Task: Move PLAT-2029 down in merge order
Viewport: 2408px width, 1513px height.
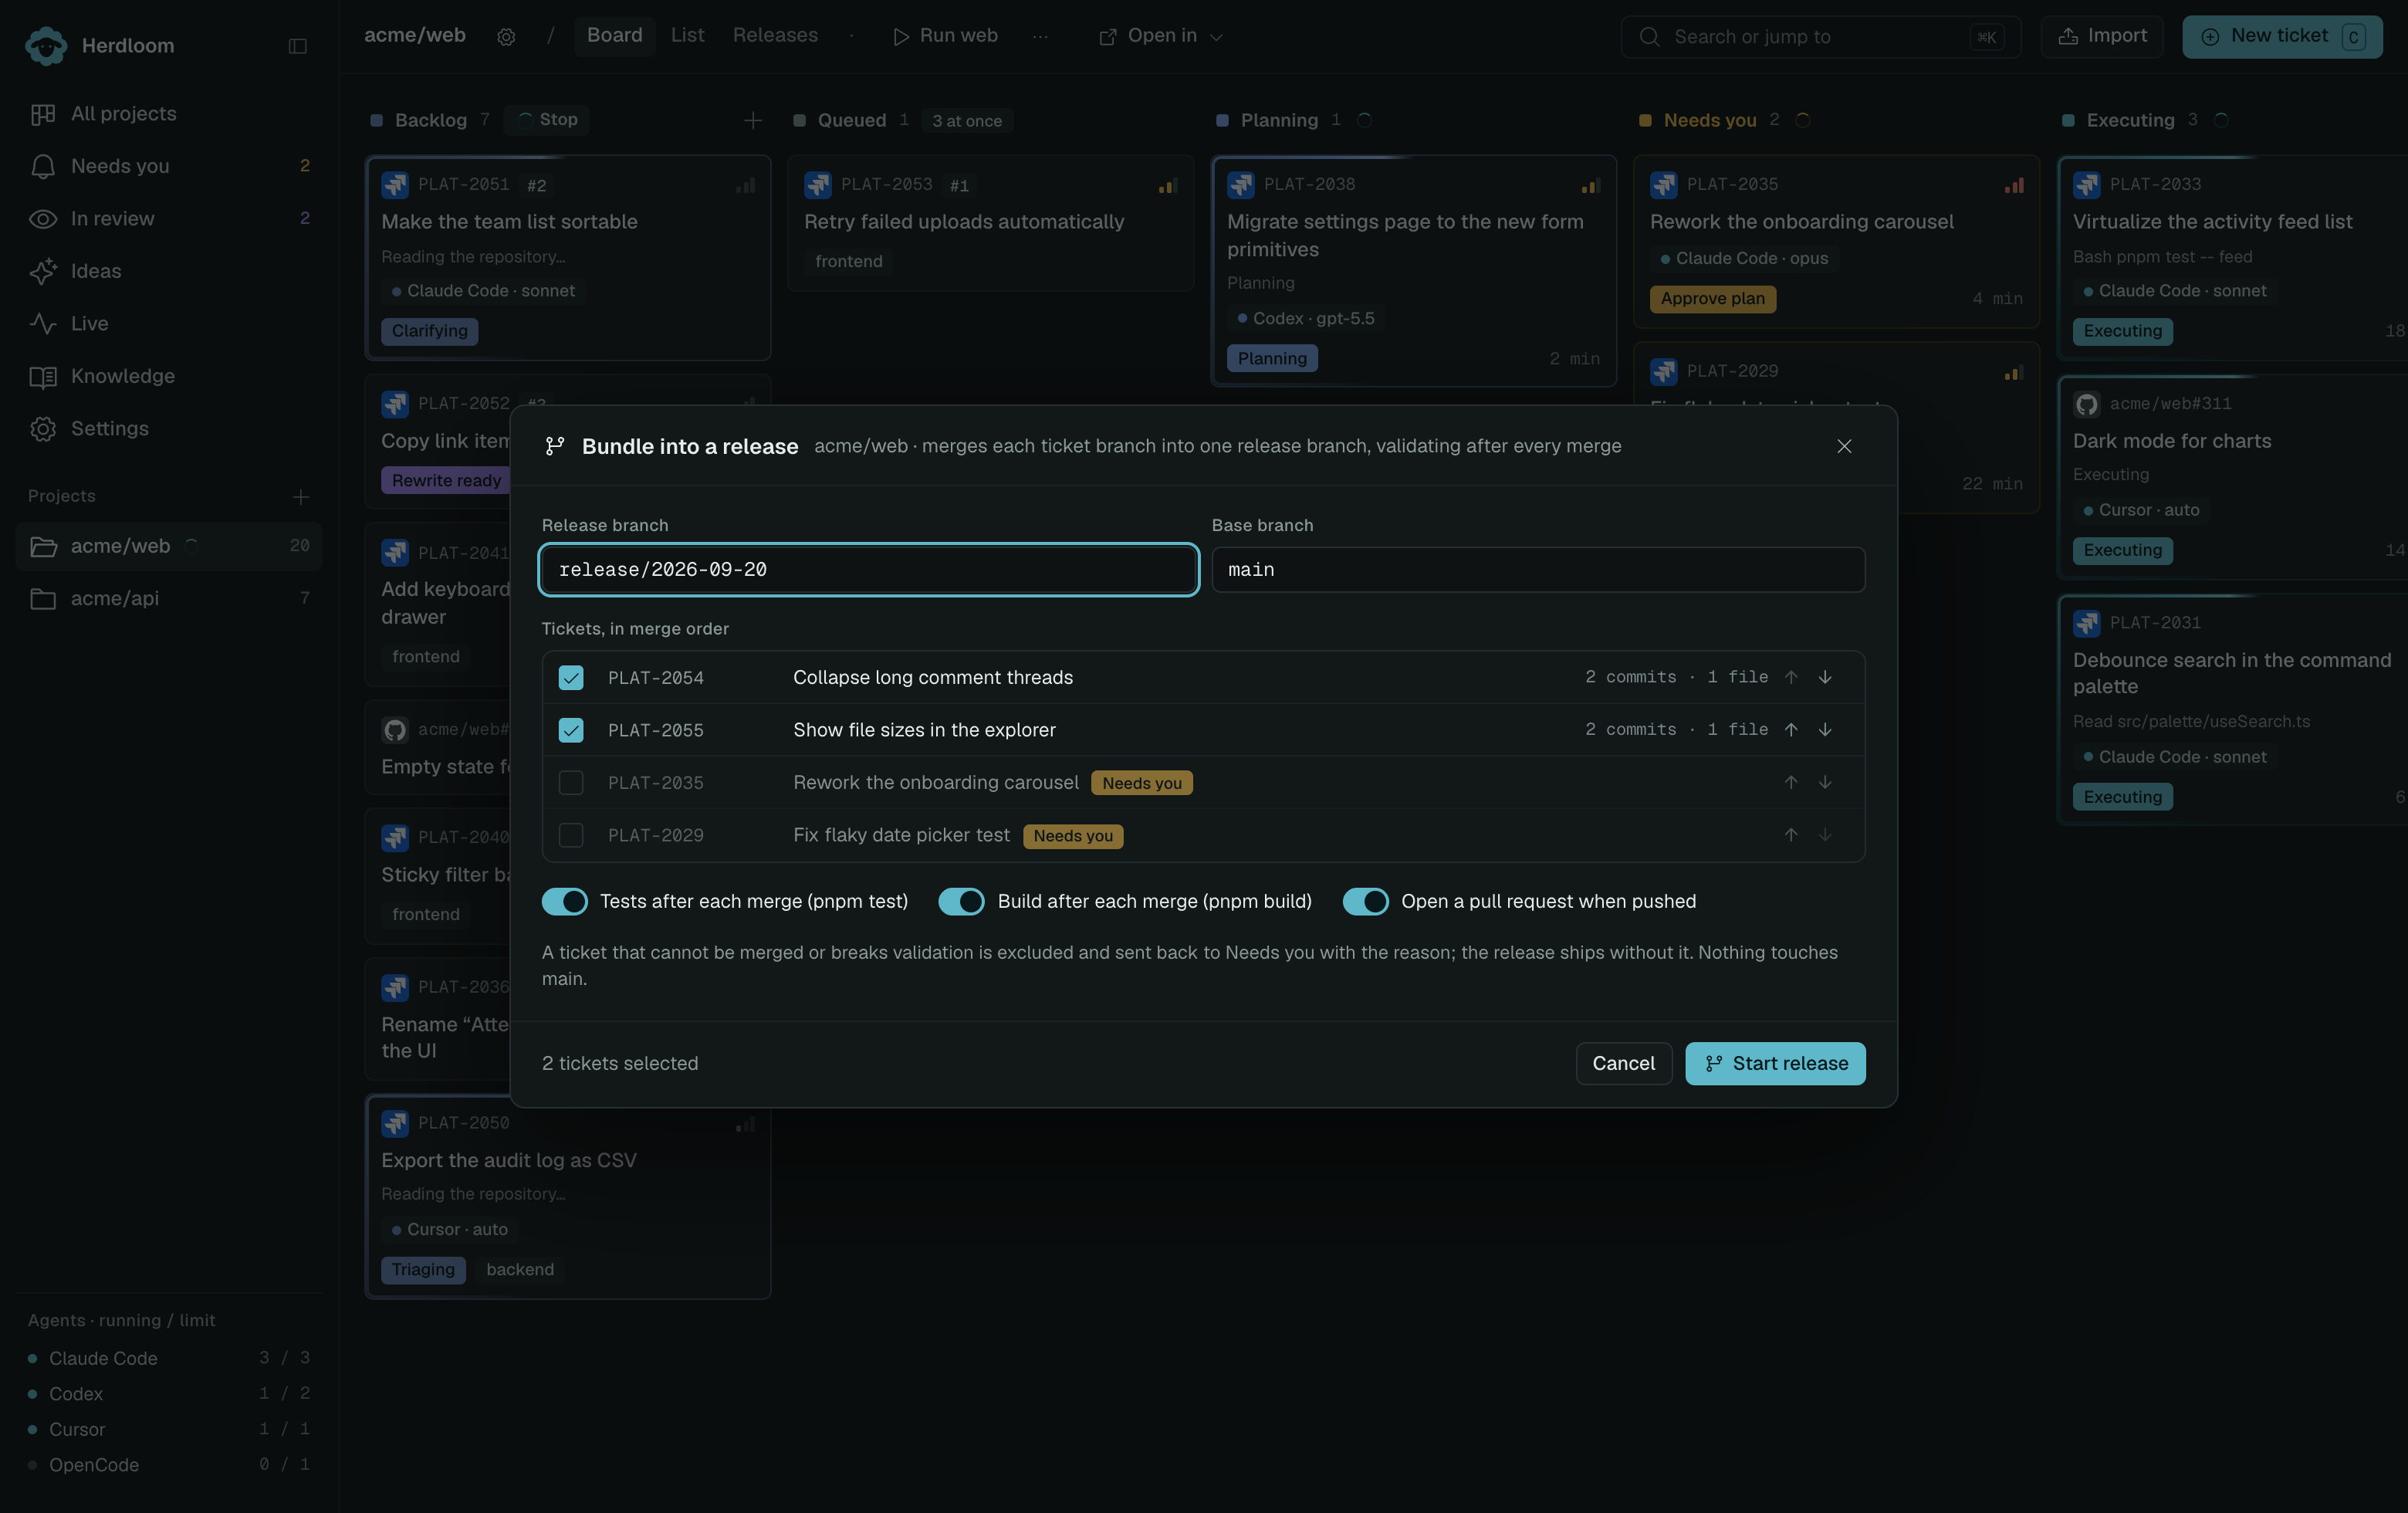Action: click(1825, 835)
